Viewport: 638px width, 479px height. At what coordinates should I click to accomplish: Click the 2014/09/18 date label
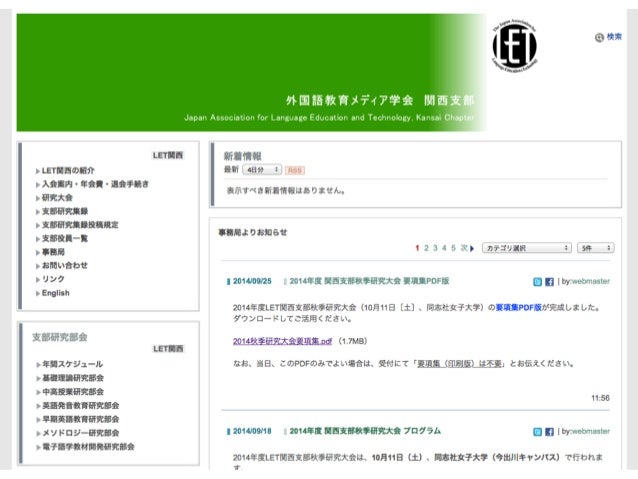(x=252, y=431)
